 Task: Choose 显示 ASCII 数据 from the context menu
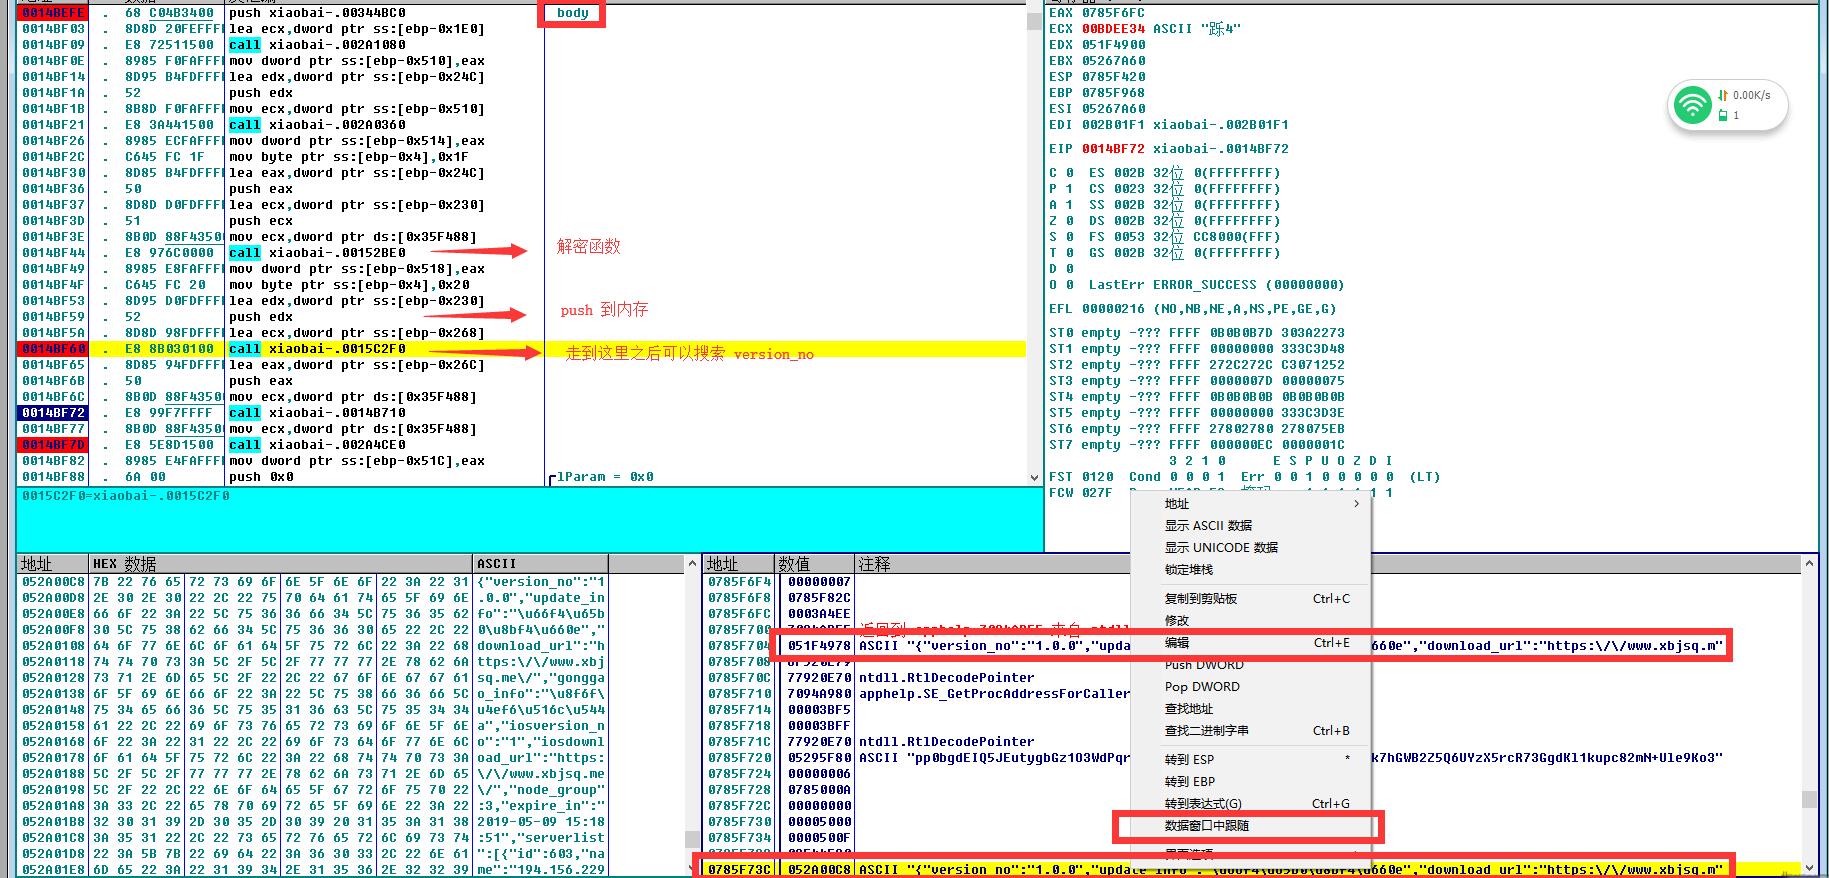pos(1208,526)
